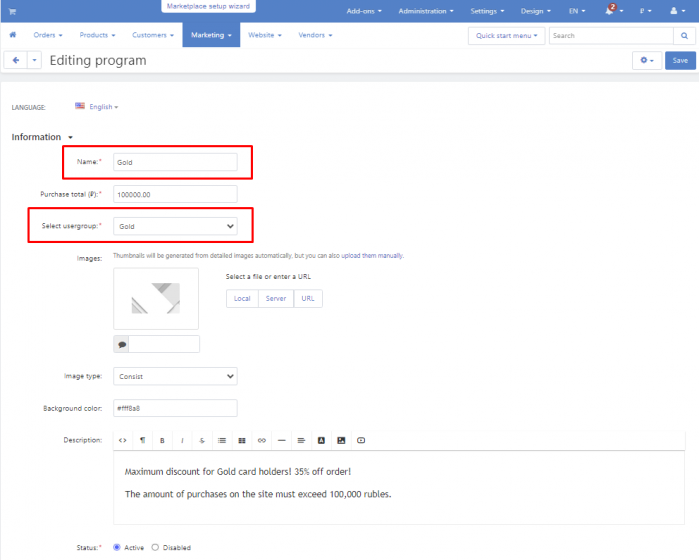Open the Add-ons menu
The width and height of the screenshot is (700, 560).
pyautogui.click(x=364, y=11)
